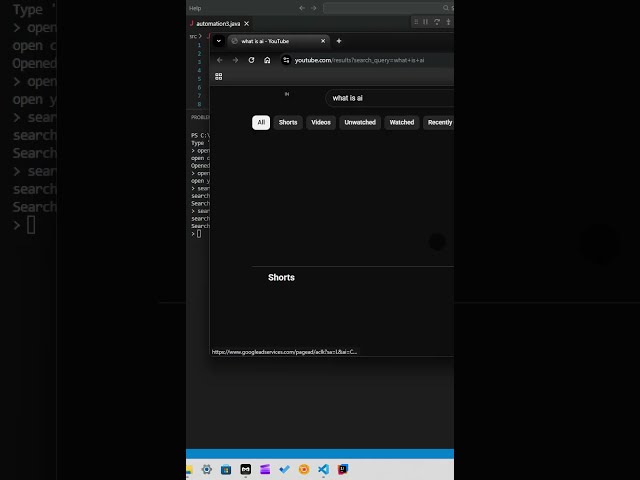This screenshot has width=640, height=480.
Task: Select the Watched filter chip
Action: 402,122
